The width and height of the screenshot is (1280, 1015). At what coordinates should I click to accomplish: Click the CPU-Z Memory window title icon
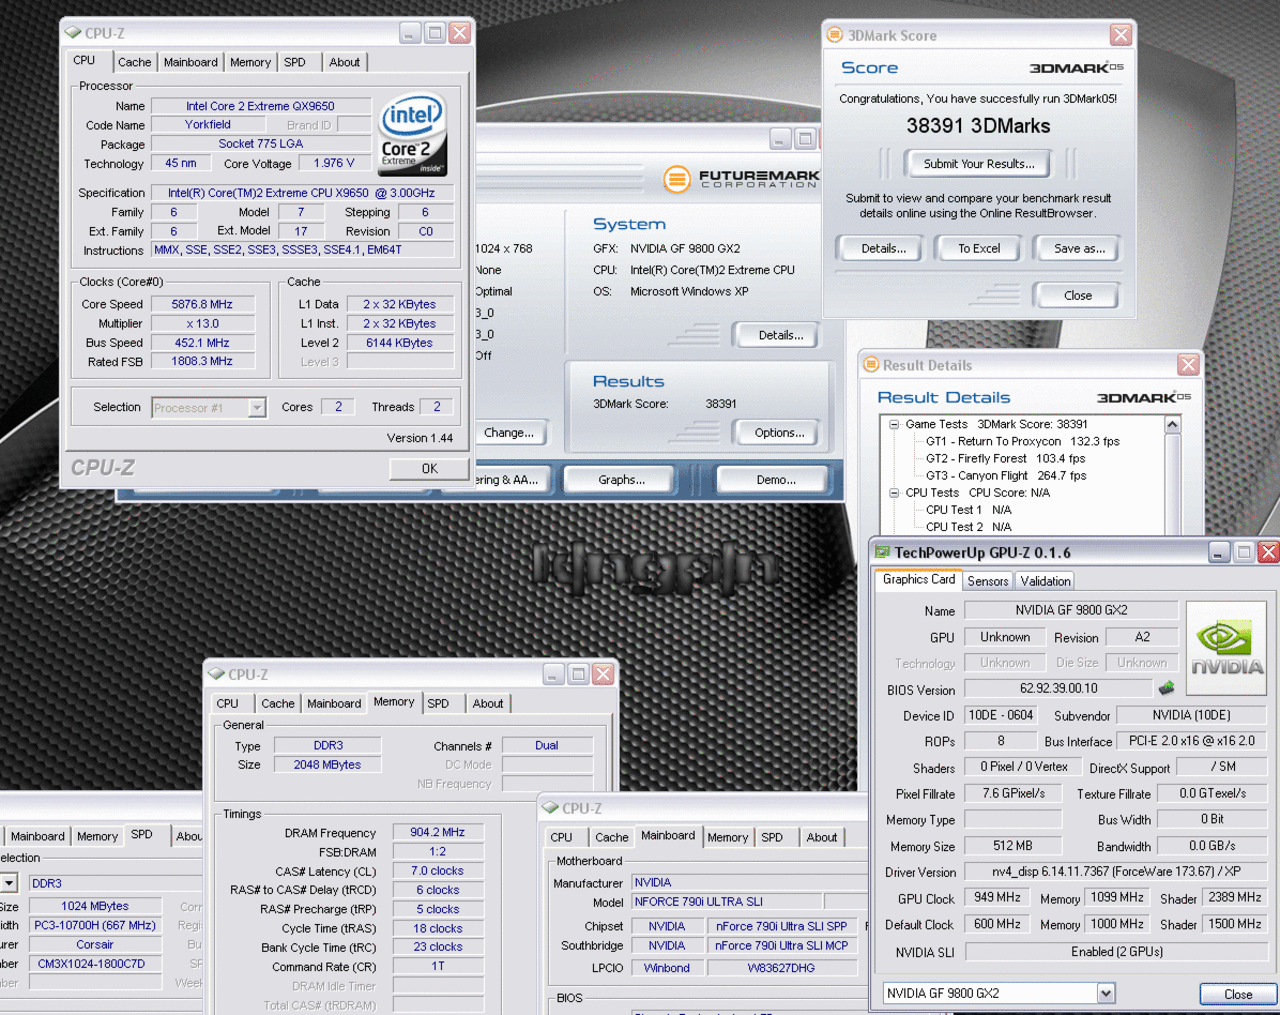216,674
